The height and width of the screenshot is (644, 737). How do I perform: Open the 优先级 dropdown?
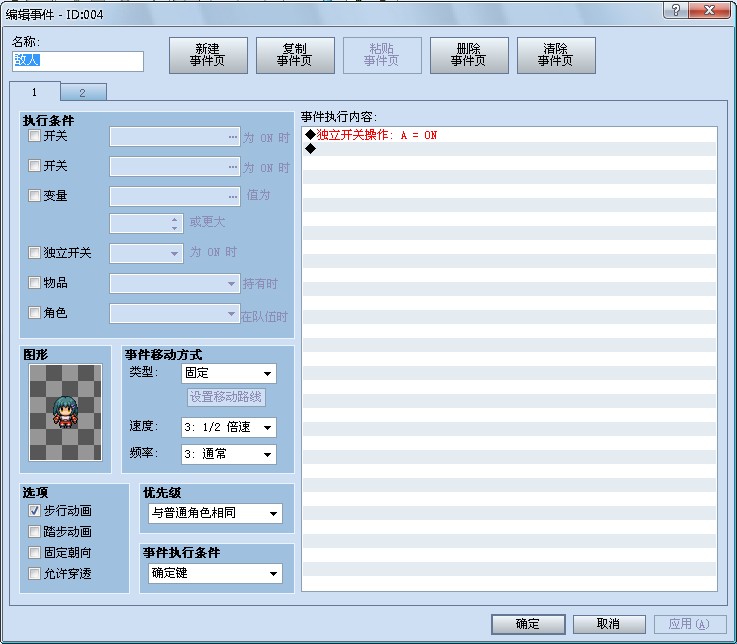point(216,513)
